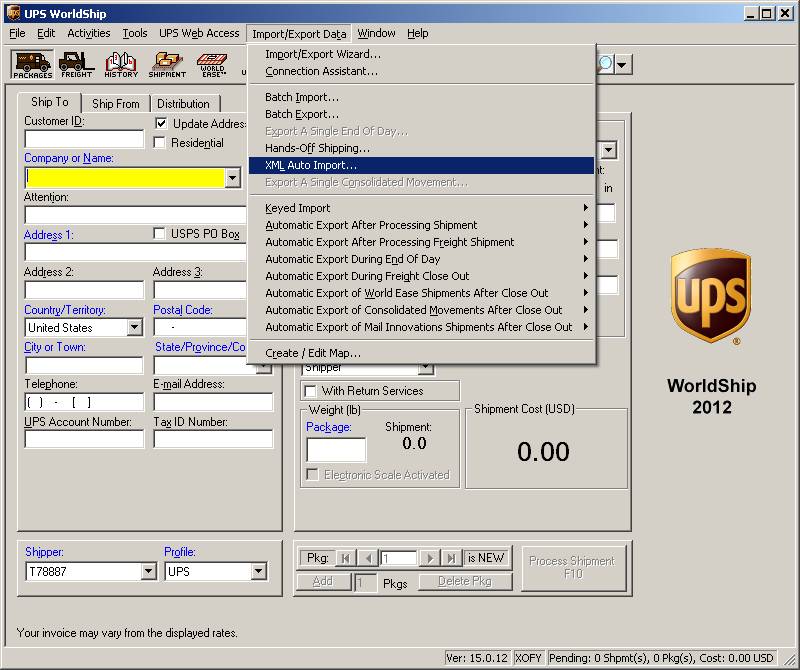Switch to the Ship From tab

click(x=116, y=104)
